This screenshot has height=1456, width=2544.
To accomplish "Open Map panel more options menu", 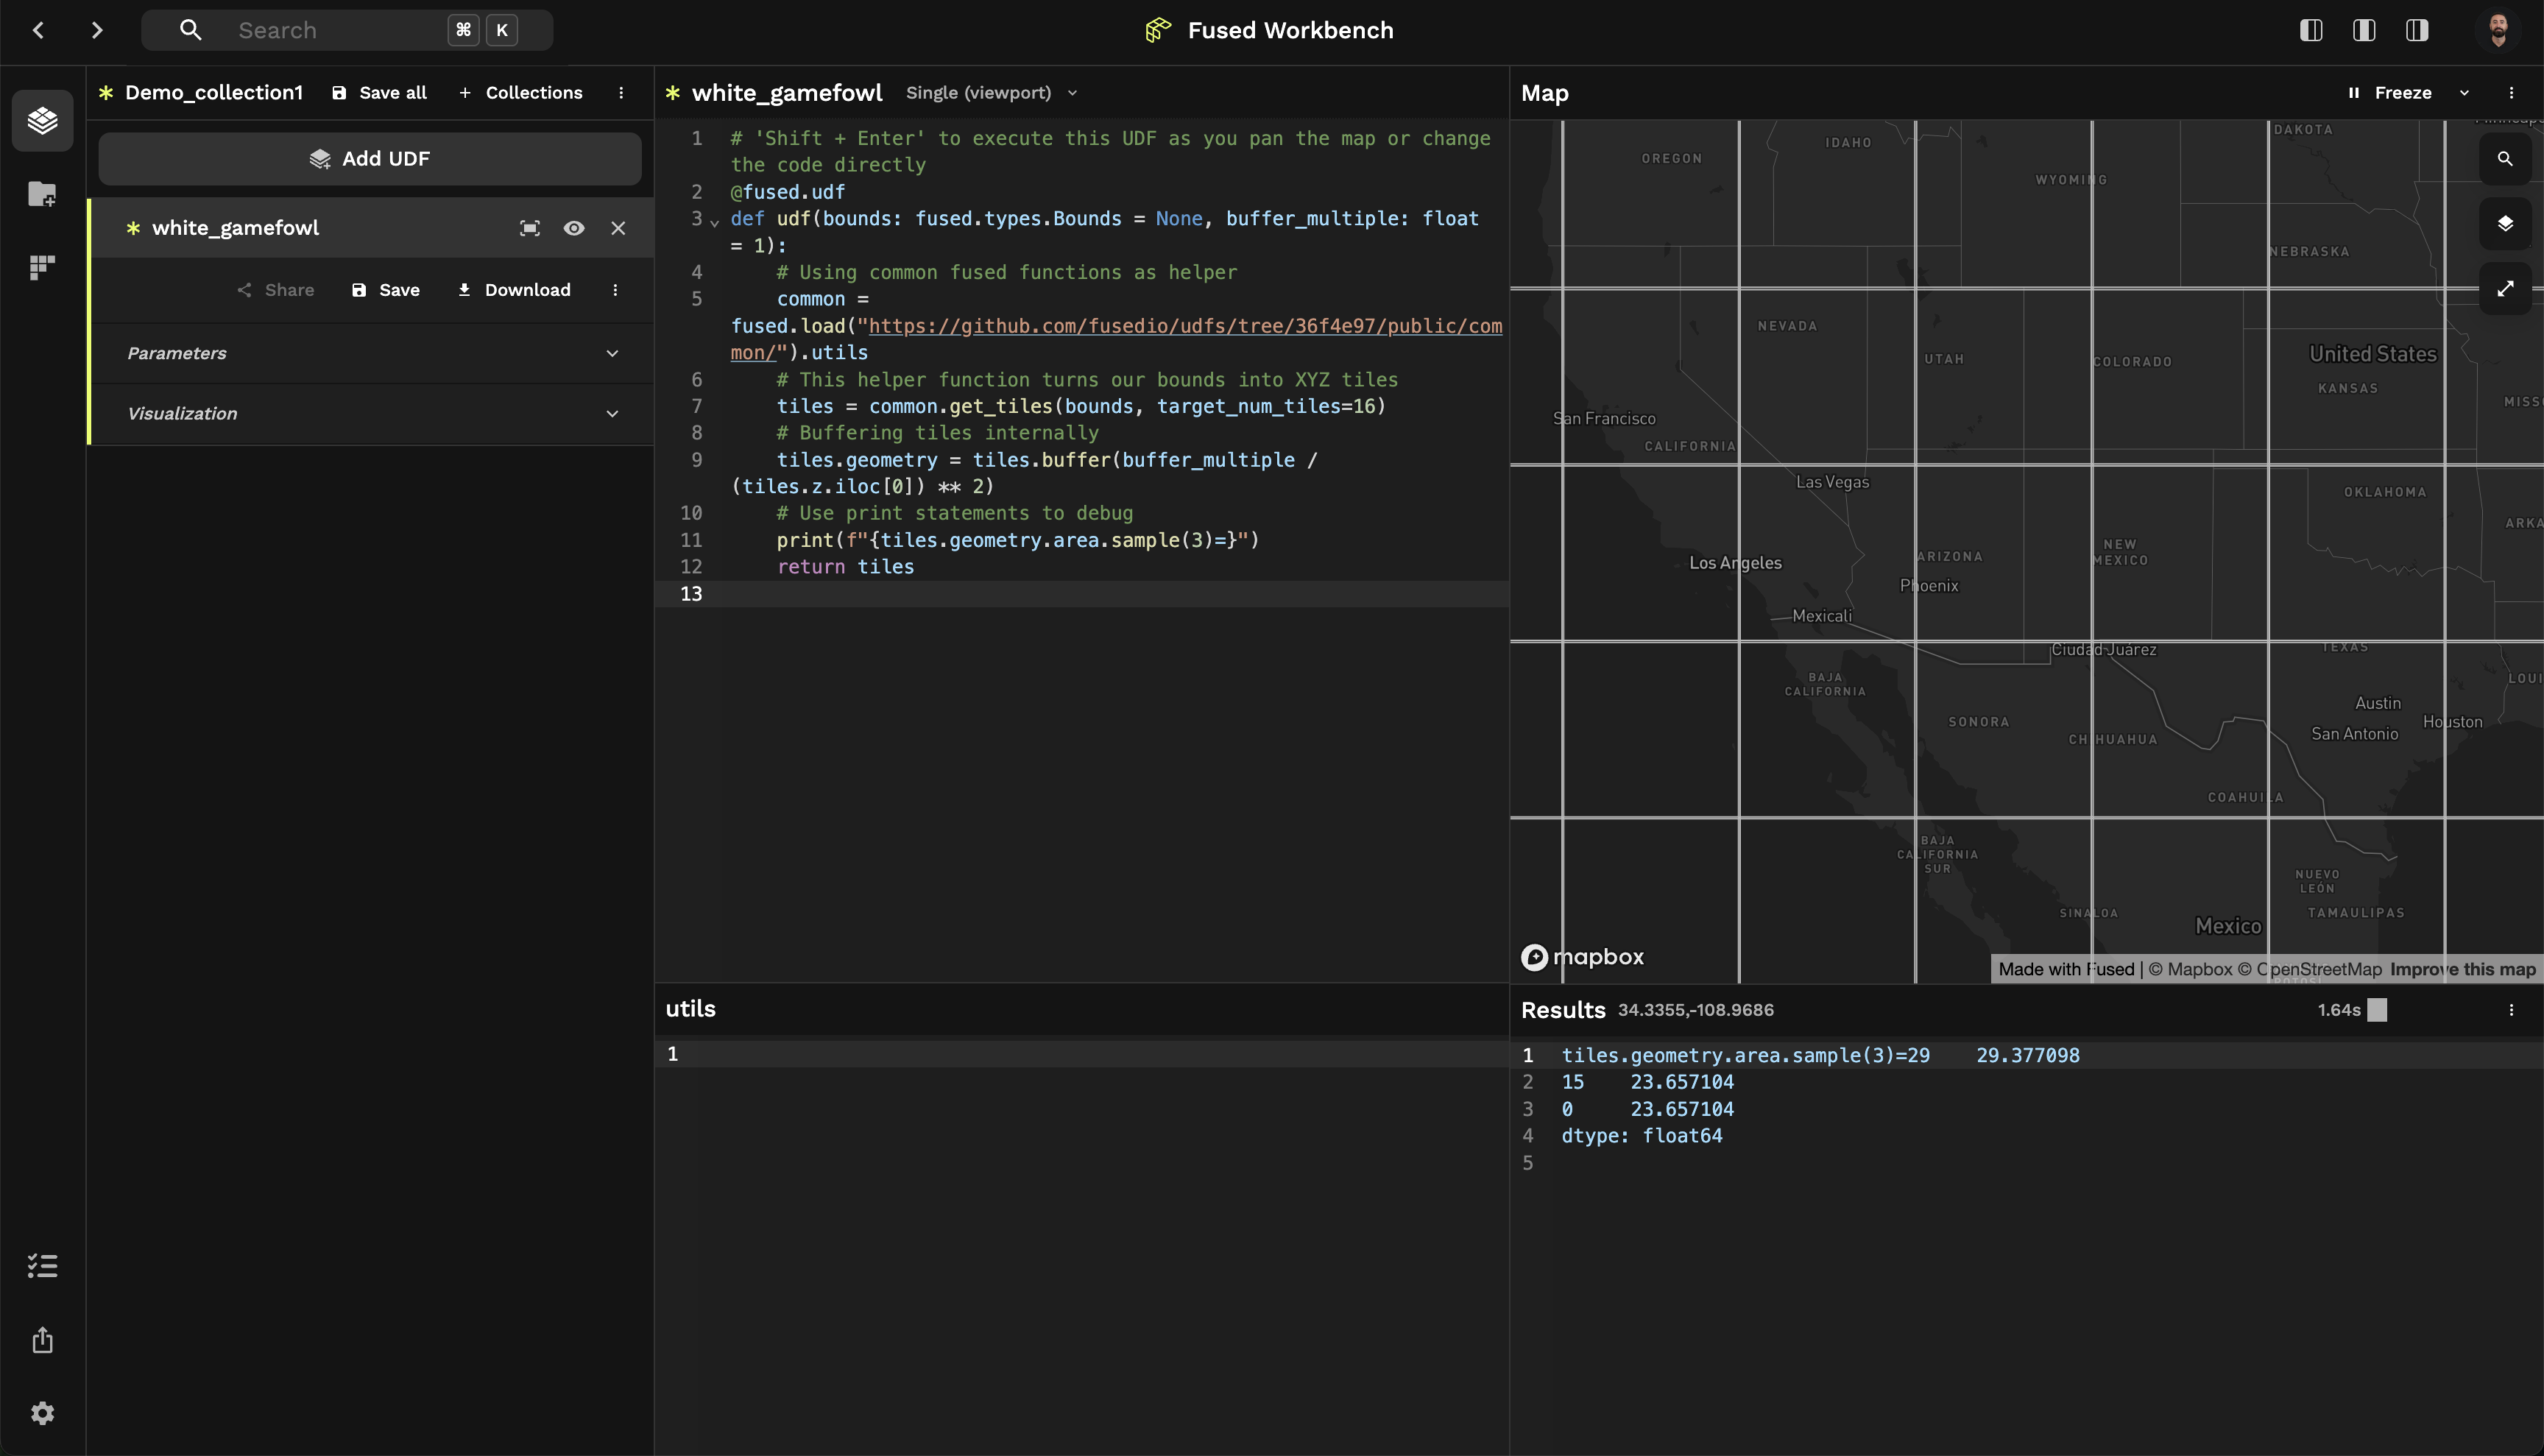I will tap(2511, 93).
